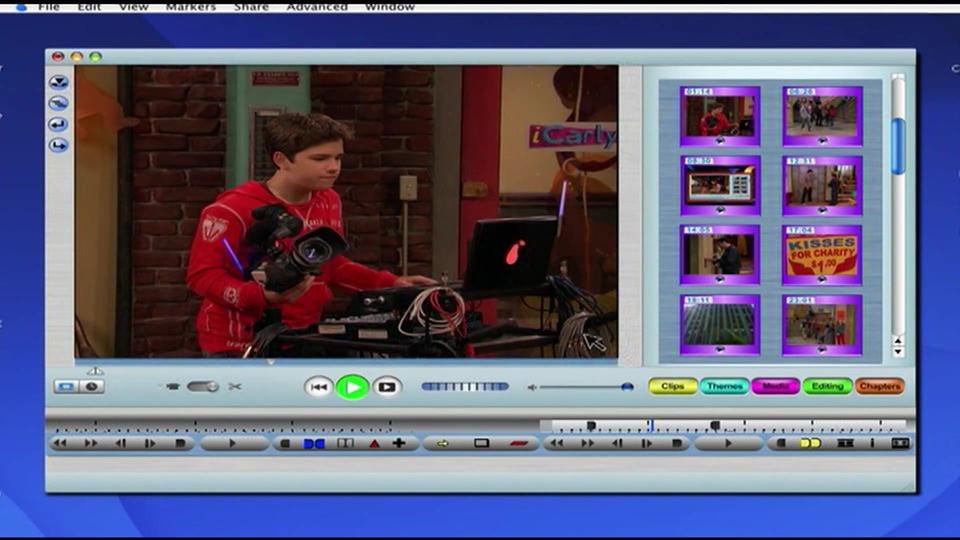Click rewind in toolbar under the clips pane
Screen dimensions: 960x540
[x=556, y=443]
